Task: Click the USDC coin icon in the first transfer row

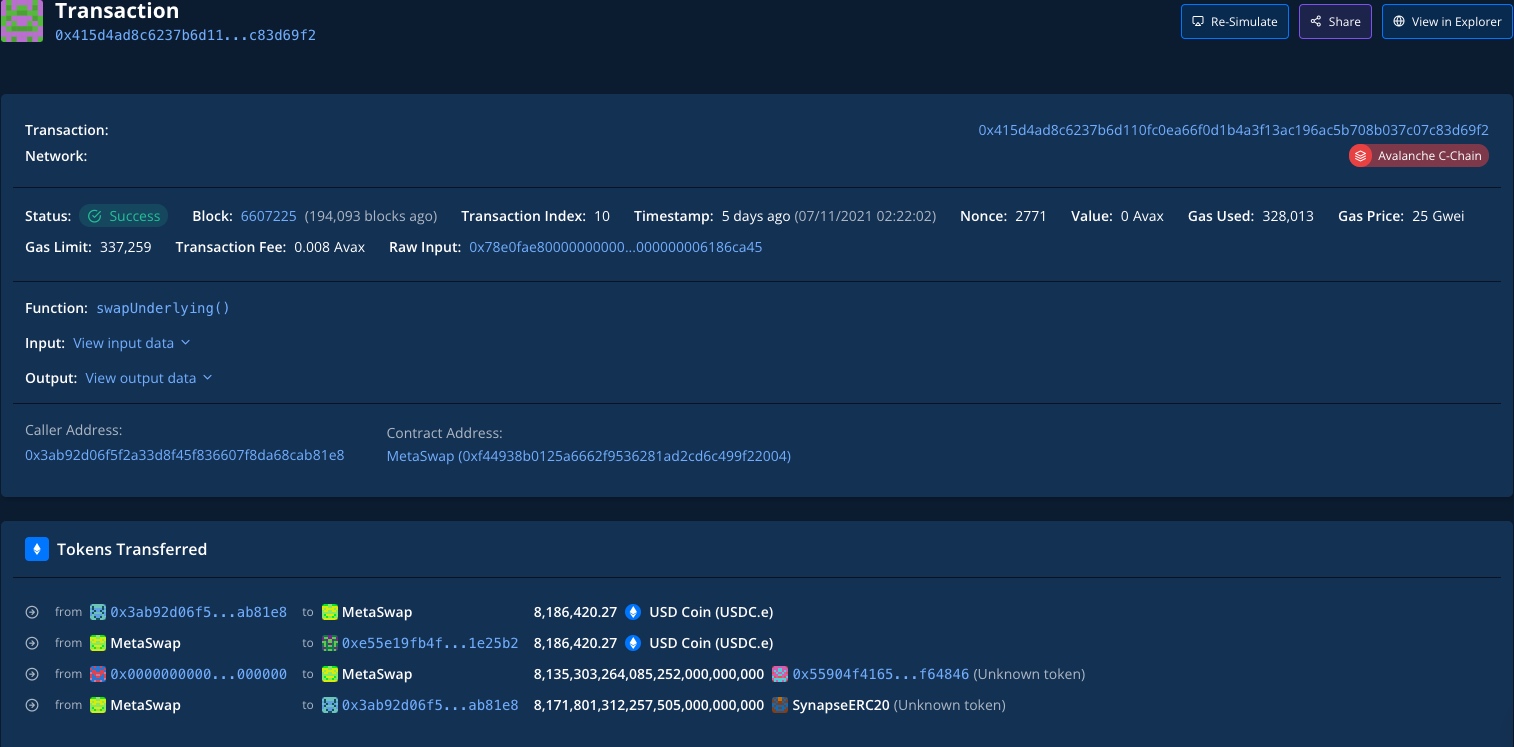Action: 633,612
